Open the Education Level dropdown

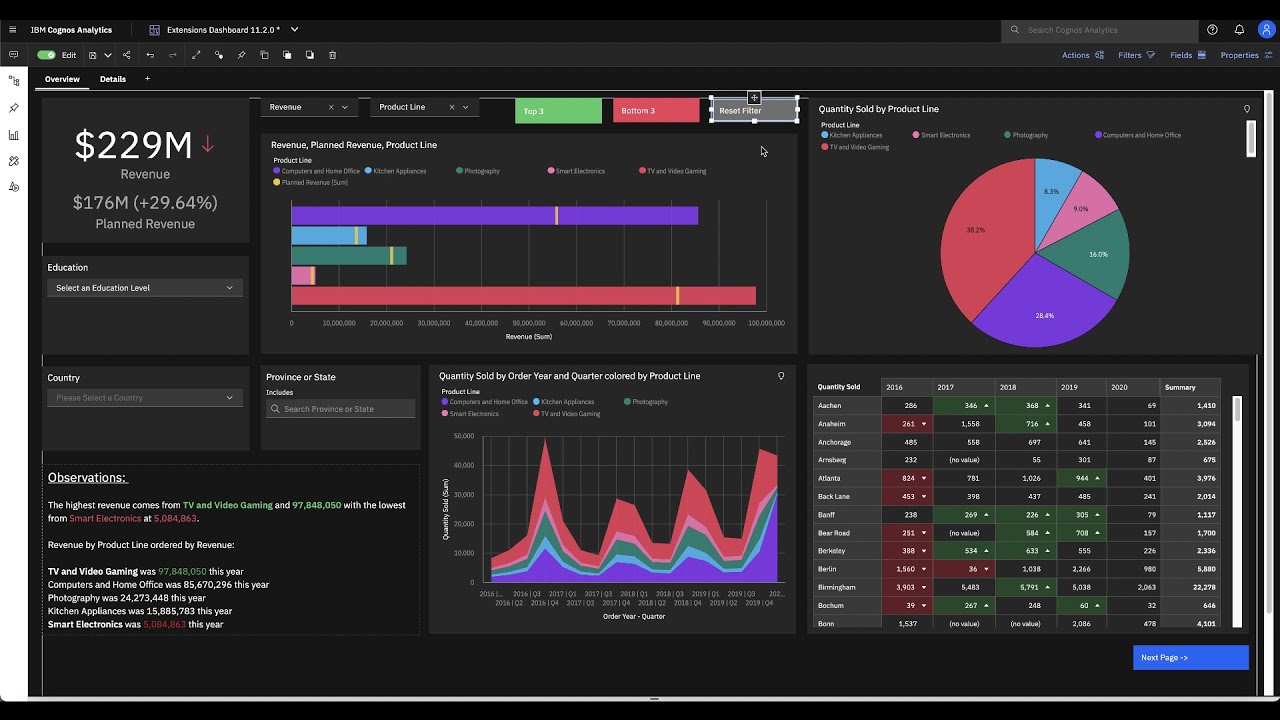click(144, 288)
